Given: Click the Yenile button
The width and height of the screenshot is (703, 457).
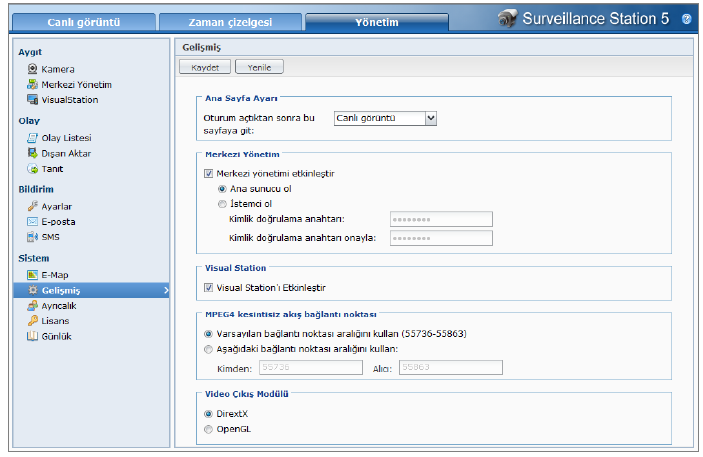Looking at the screenshot, I should point(259,67).
